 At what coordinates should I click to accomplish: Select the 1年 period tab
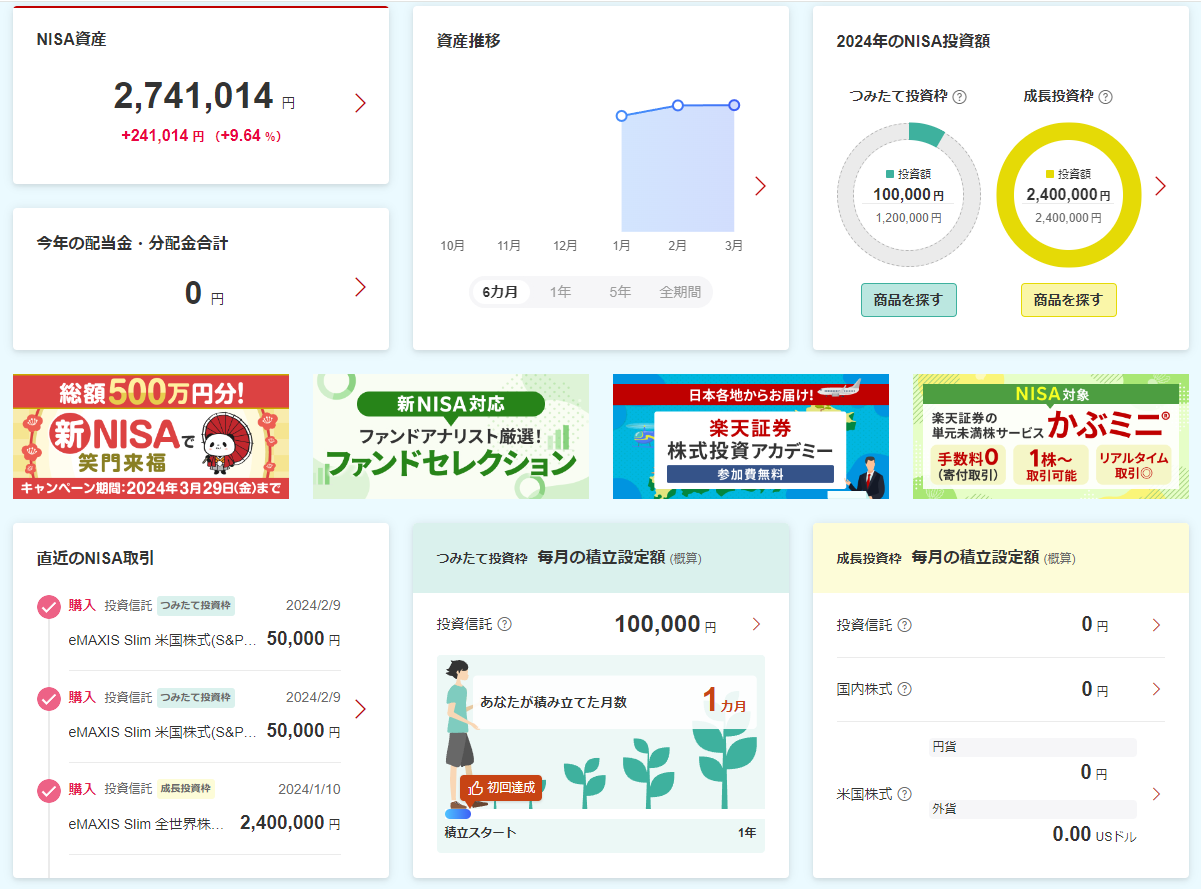coord(560,292)
